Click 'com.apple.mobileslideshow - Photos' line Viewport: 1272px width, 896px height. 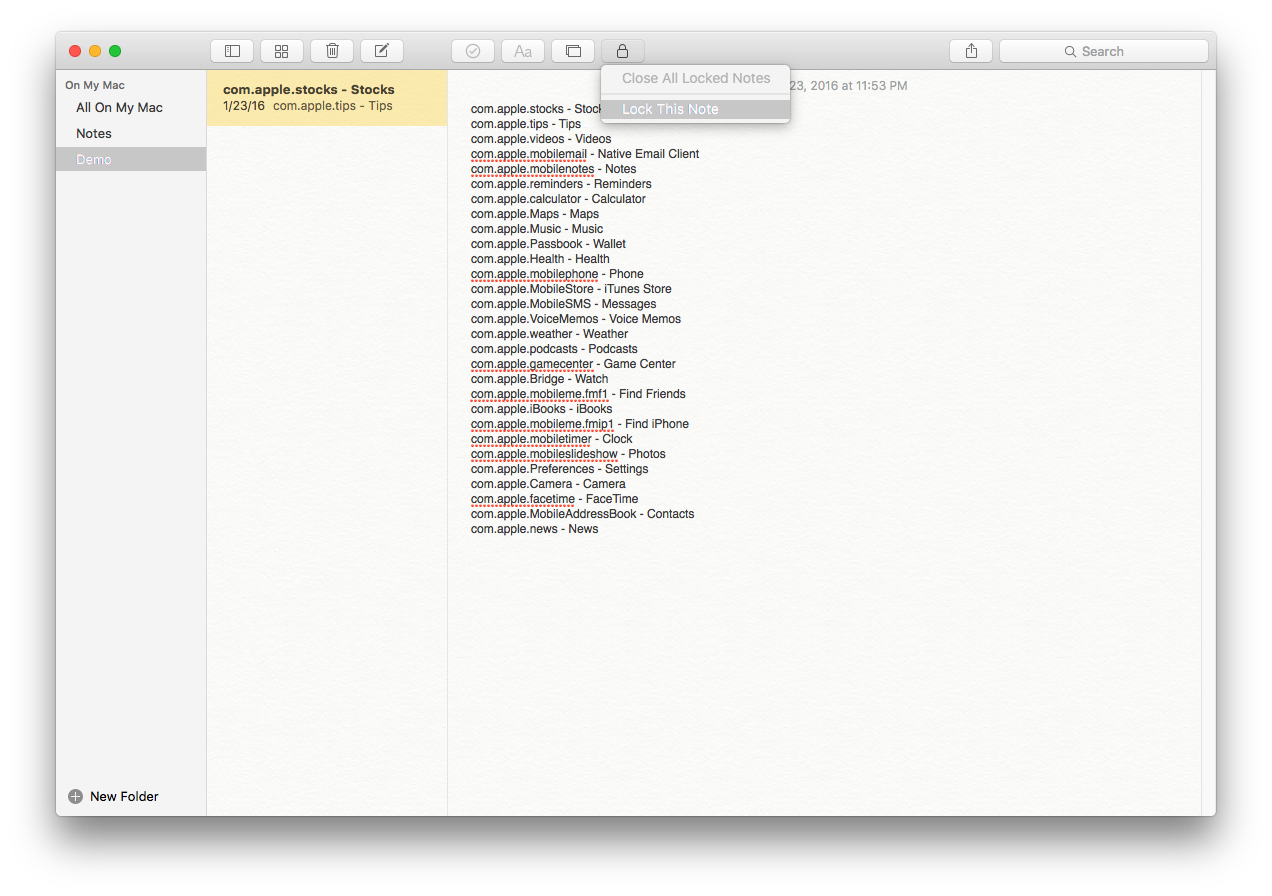click(x=568, y=454)
